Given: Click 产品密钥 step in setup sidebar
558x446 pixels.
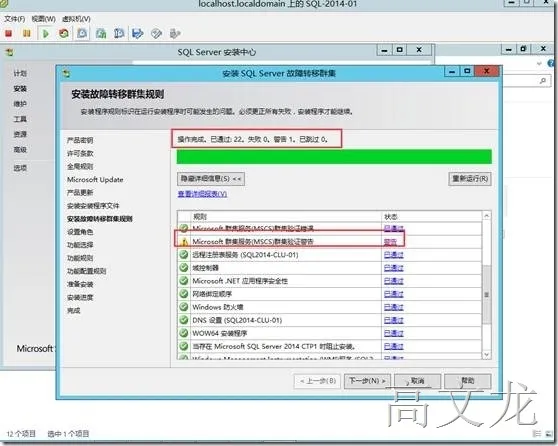Looking at the screenshot, I should click(x=80, y=140).
